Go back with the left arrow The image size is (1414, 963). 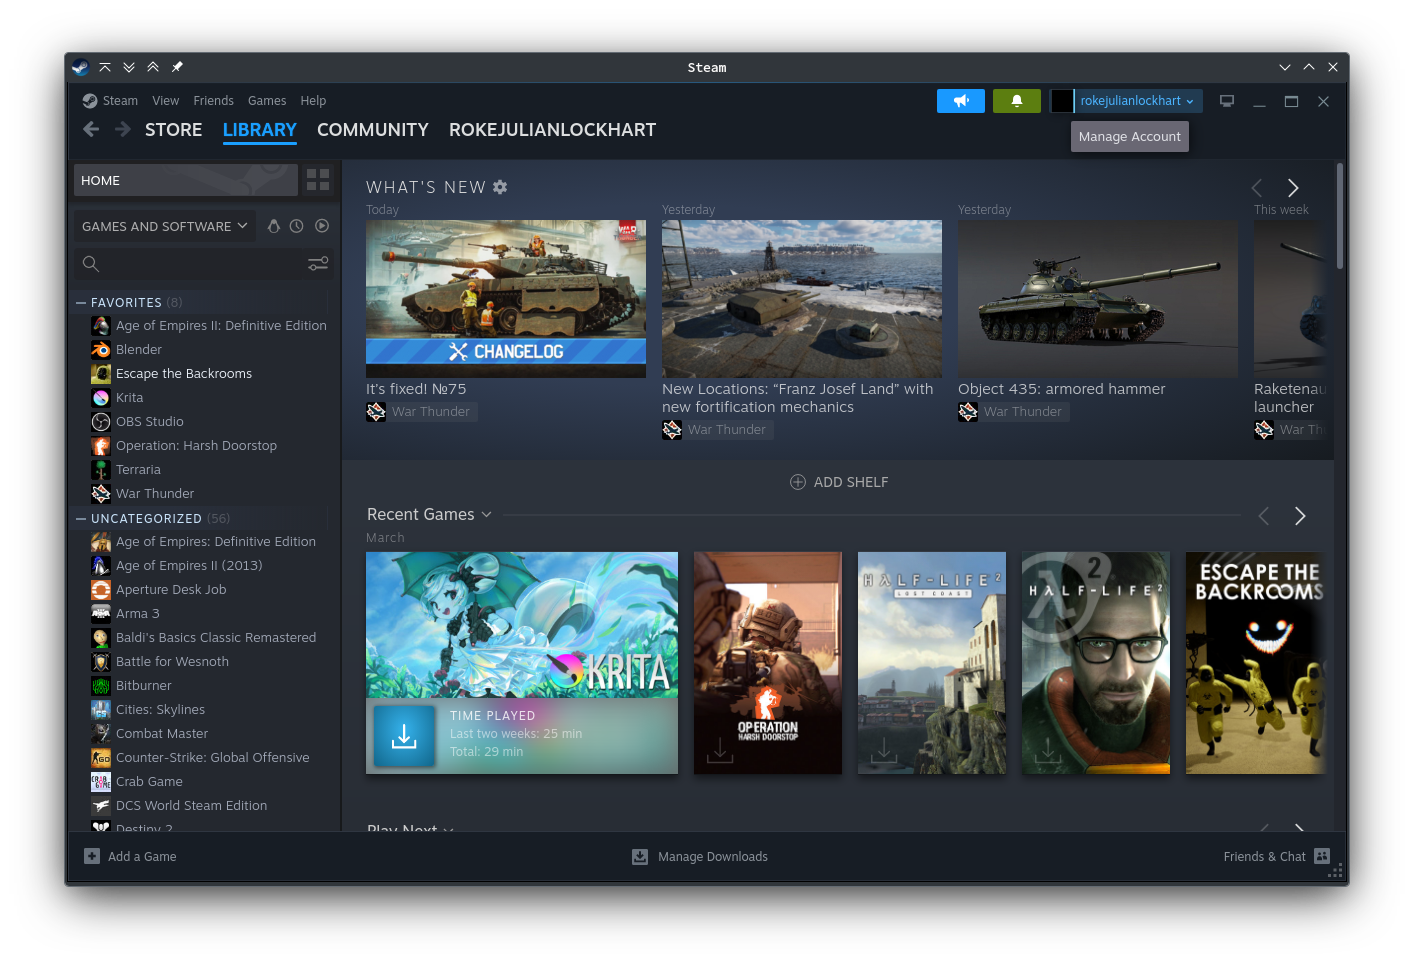tap(91, 130)
